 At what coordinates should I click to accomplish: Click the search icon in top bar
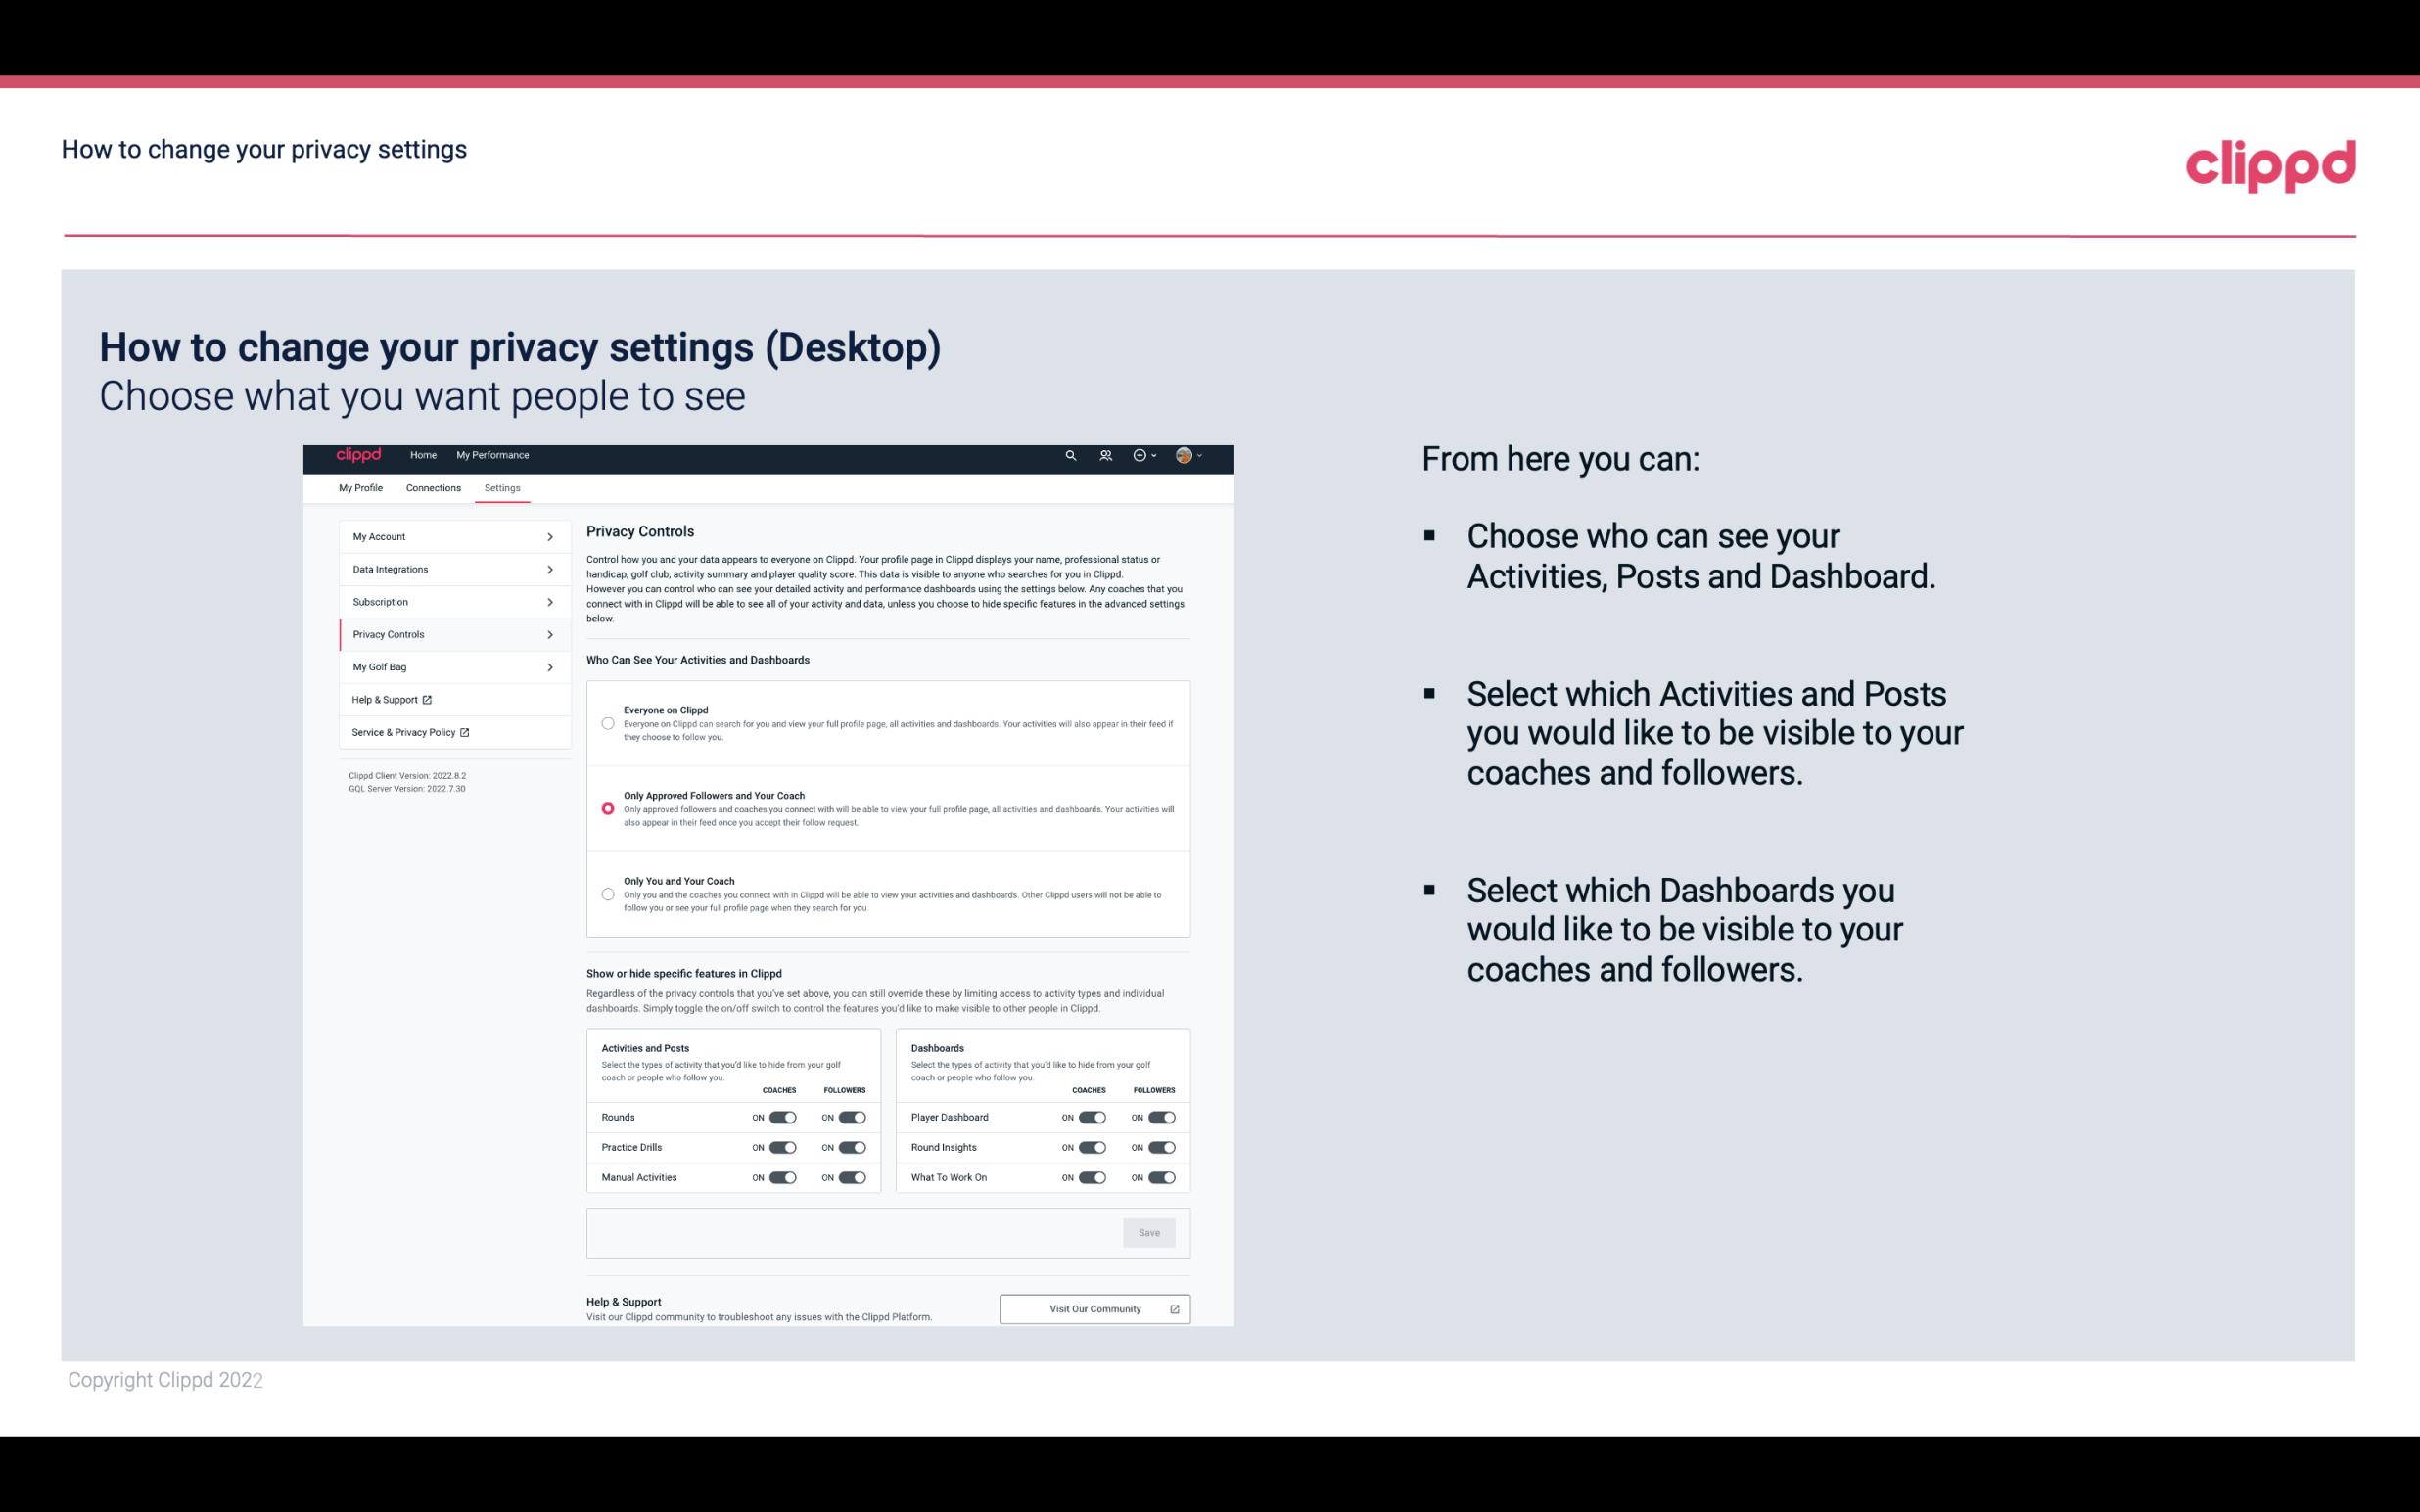click(x=1070, y=455)
